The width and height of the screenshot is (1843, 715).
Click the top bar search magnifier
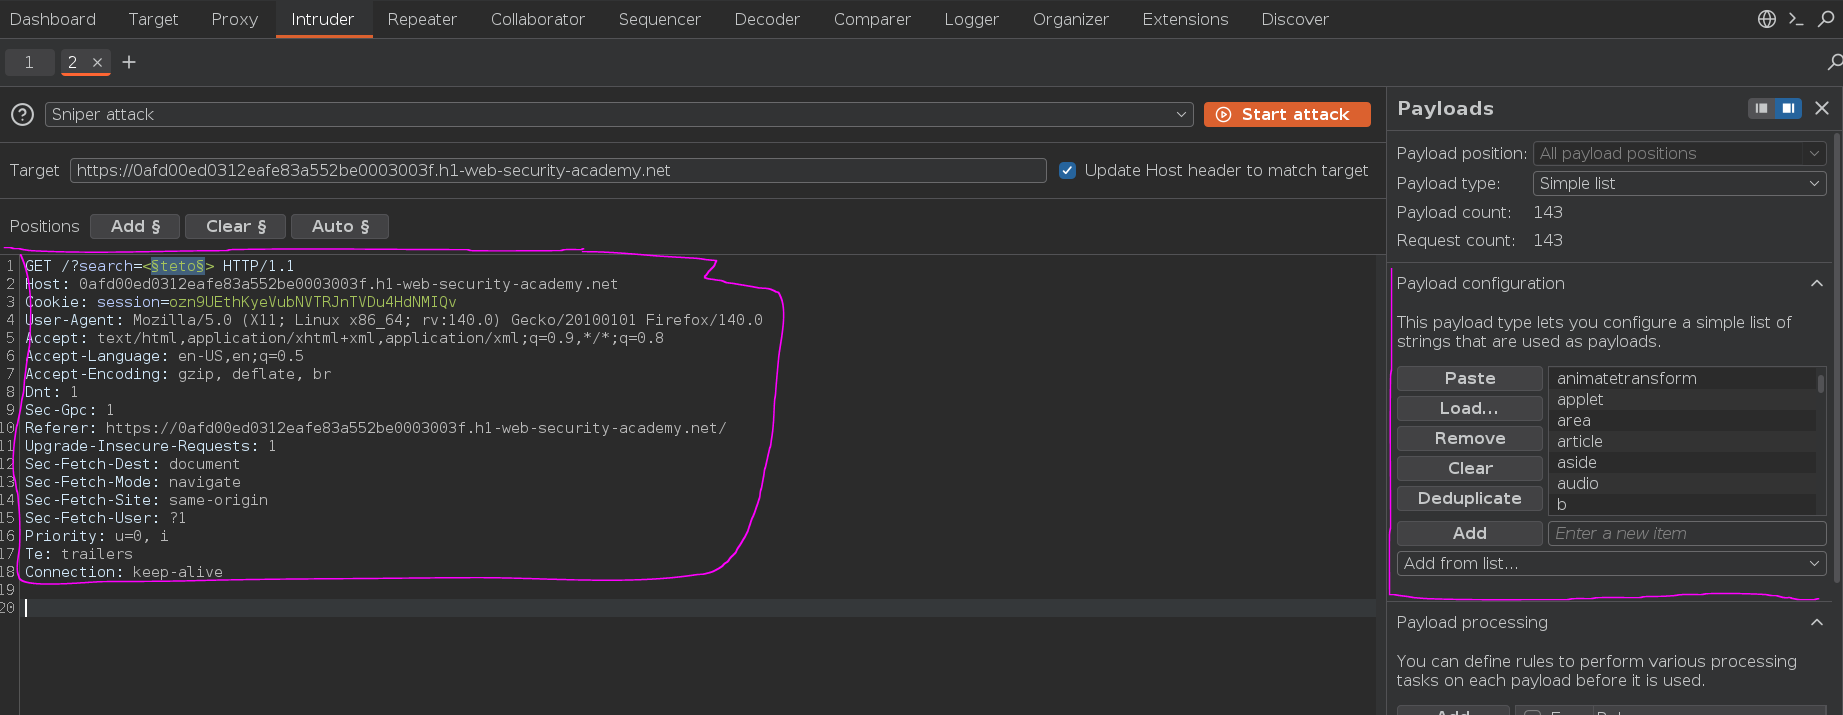click(x=1826, y=19)
